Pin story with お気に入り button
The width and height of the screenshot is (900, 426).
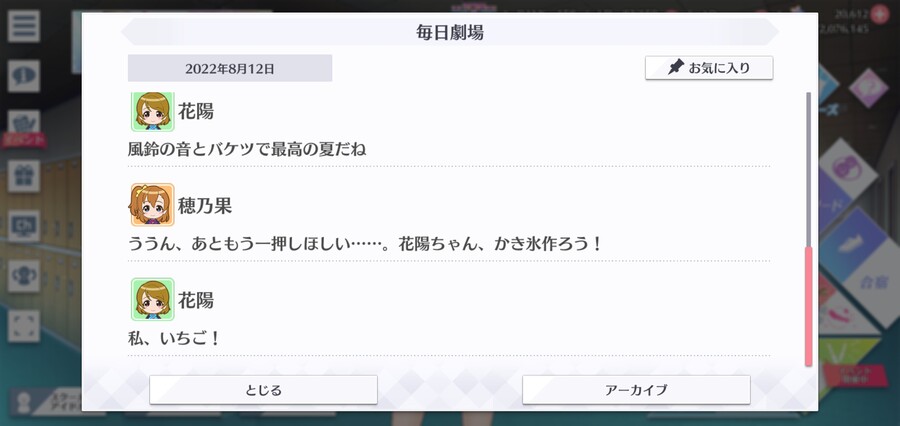tap(709, 68)
